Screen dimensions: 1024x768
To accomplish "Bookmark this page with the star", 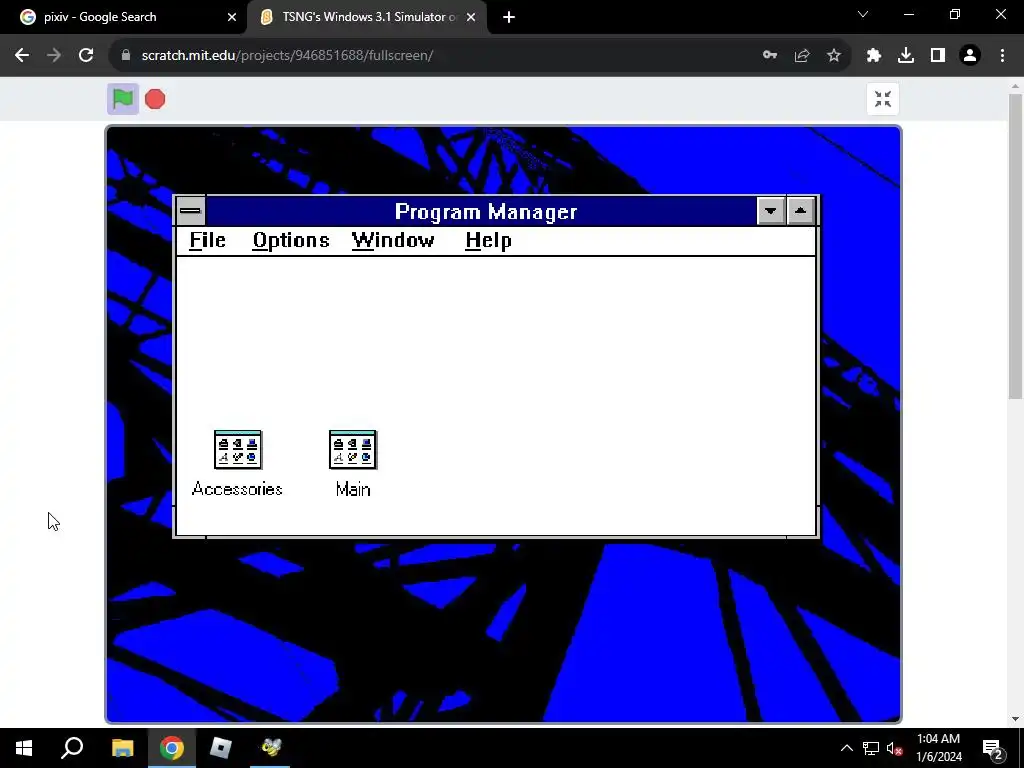I will point(834,56).
